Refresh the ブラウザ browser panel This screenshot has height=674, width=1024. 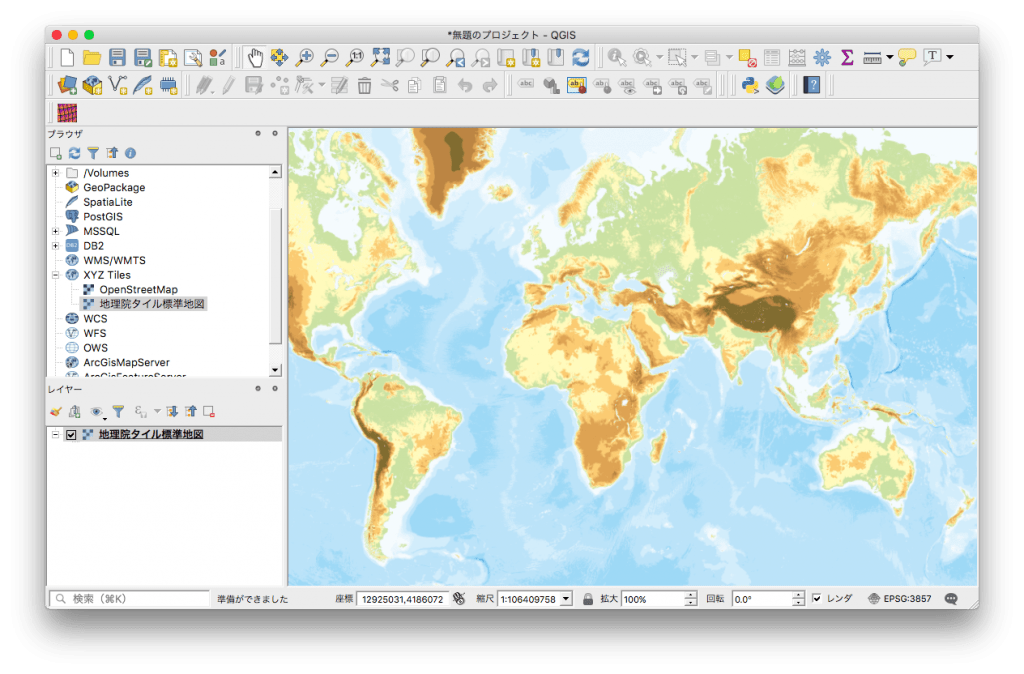(74, 153)
